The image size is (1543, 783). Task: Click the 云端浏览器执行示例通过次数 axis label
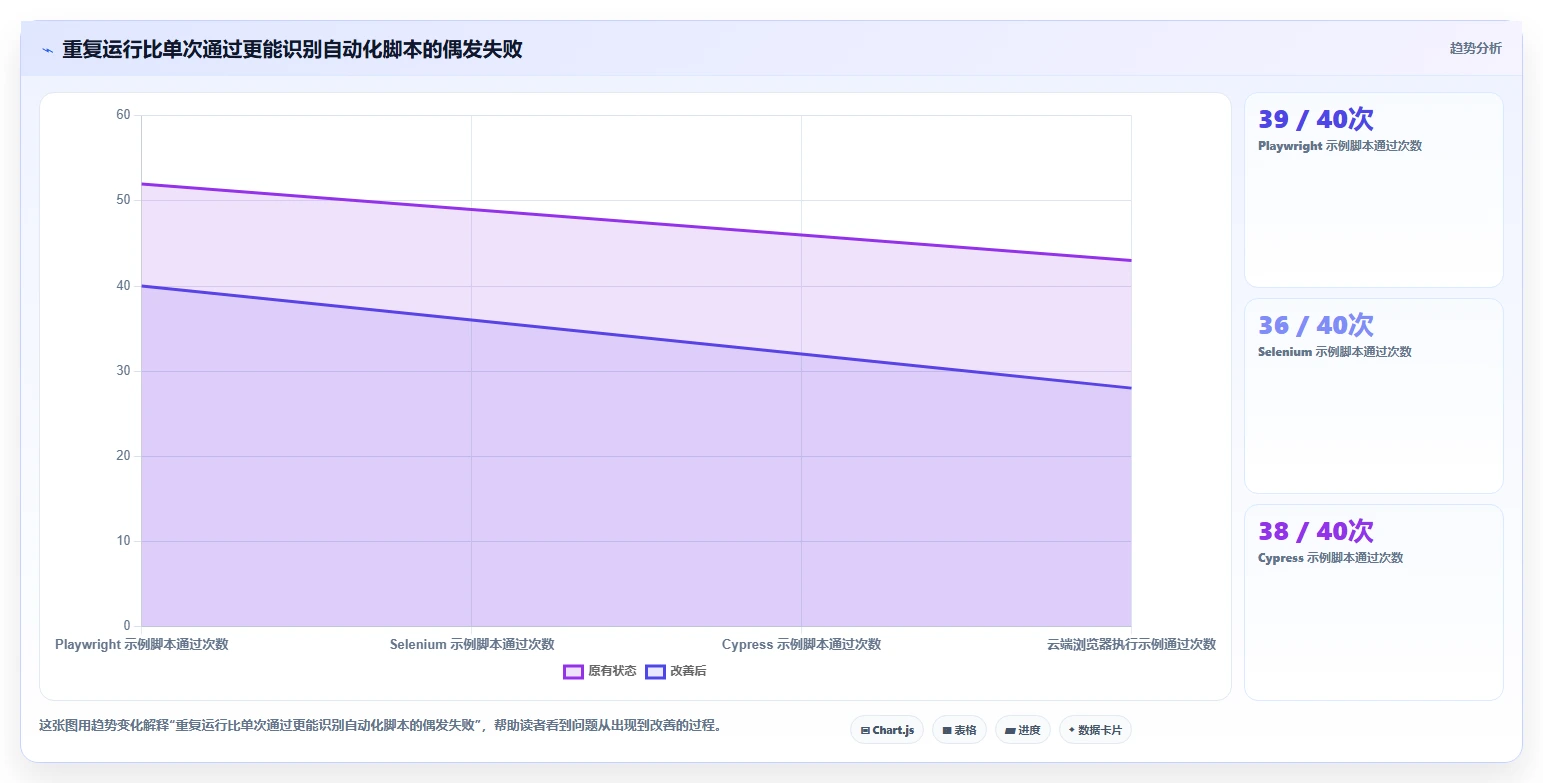click(x=1131, y=644)
